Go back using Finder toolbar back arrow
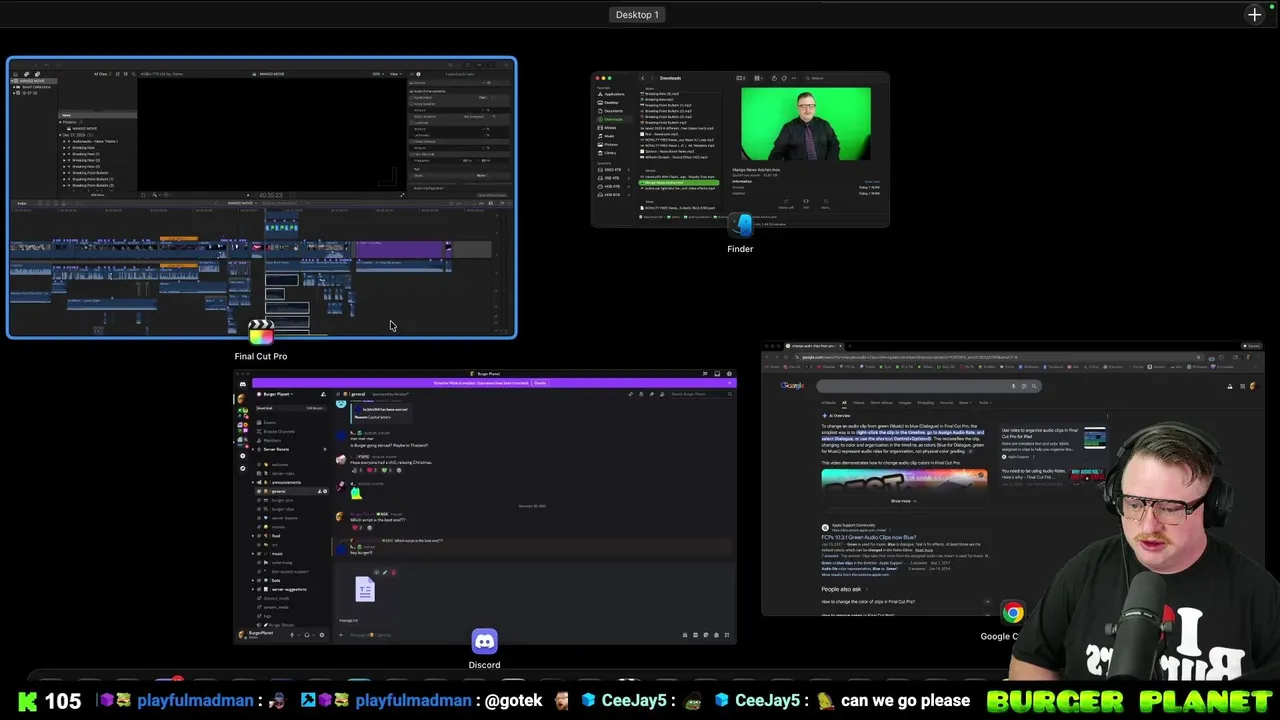The width and height of the screenshot is (1280, 720). [643, 78]
